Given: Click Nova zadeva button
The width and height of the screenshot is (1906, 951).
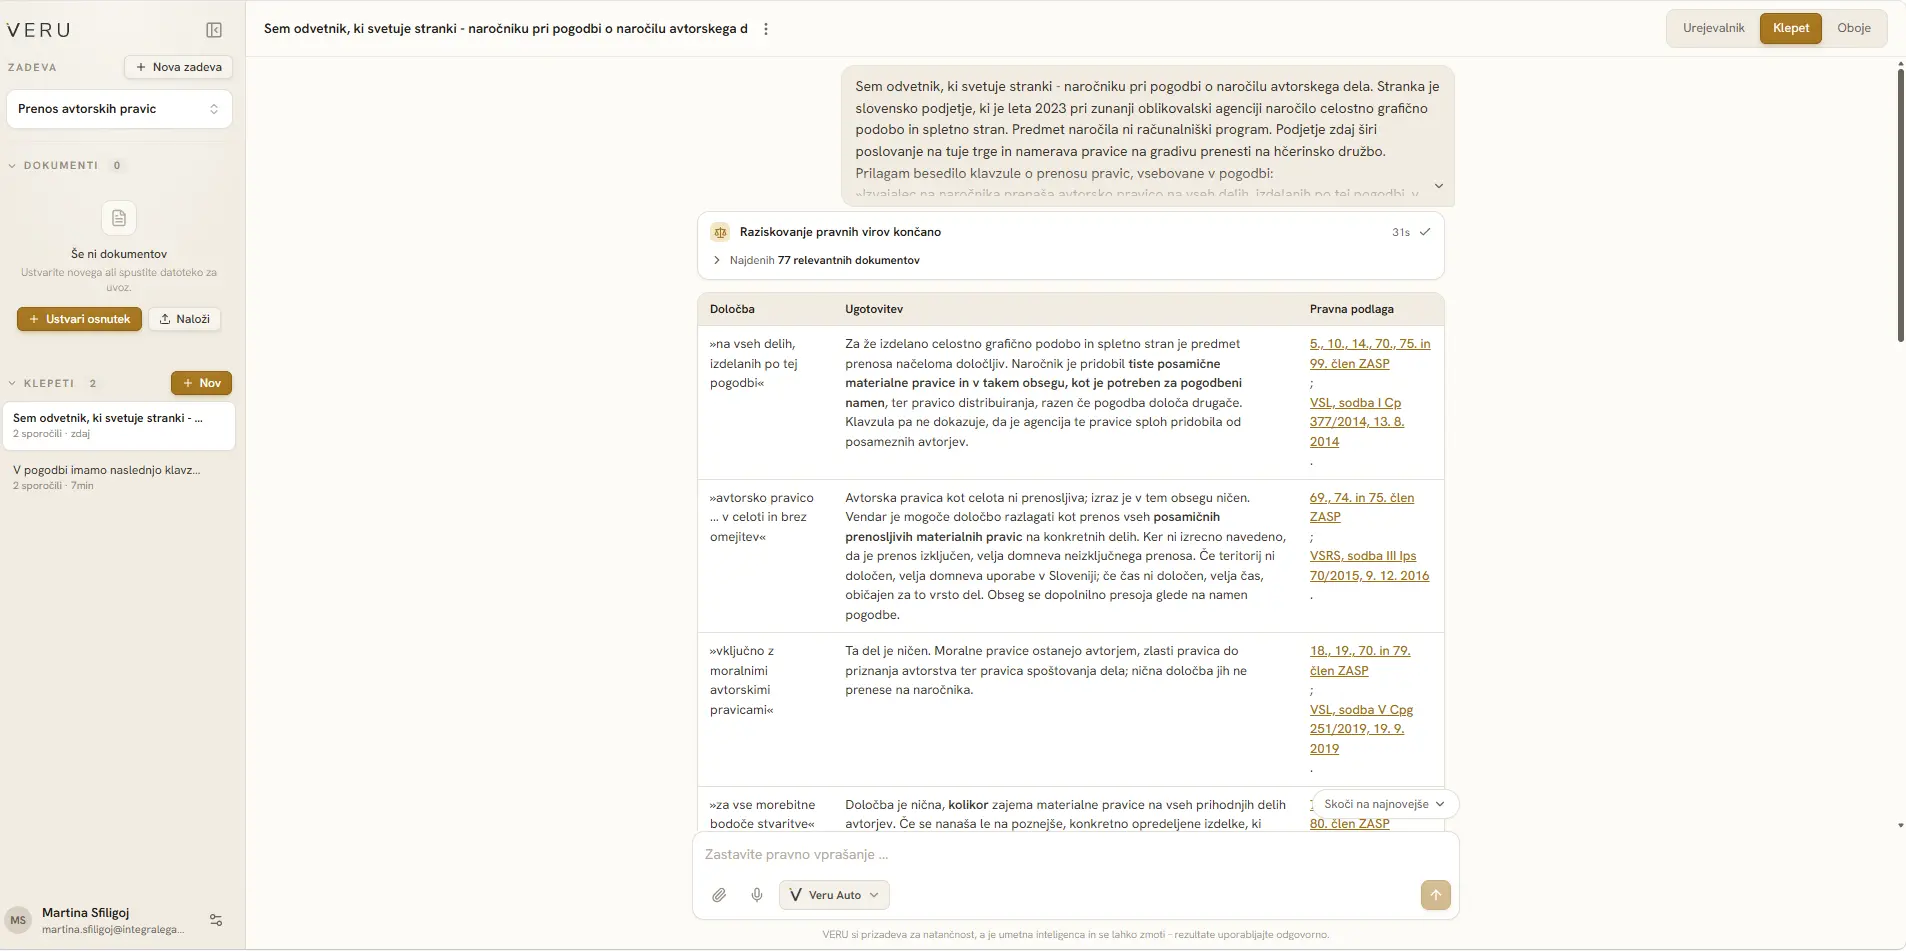Looking at the screenshot, I should (179, 67).
